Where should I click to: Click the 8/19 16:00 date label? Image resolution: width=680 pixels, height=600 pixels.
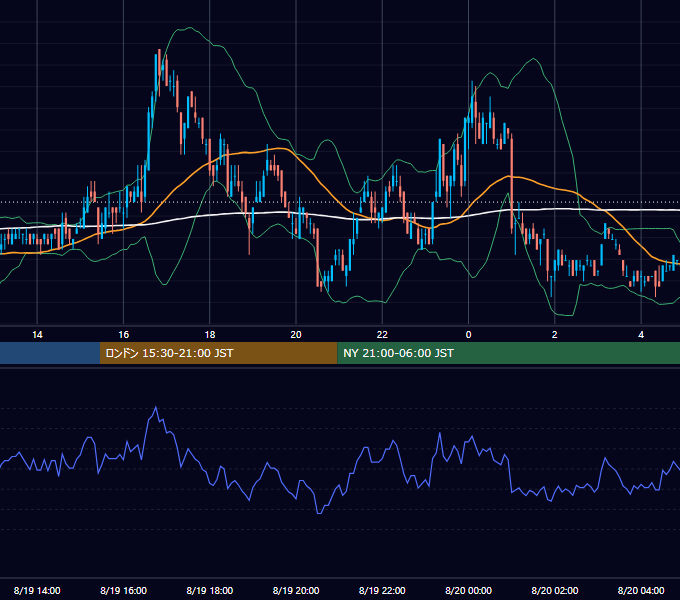(x=124, y=590)
